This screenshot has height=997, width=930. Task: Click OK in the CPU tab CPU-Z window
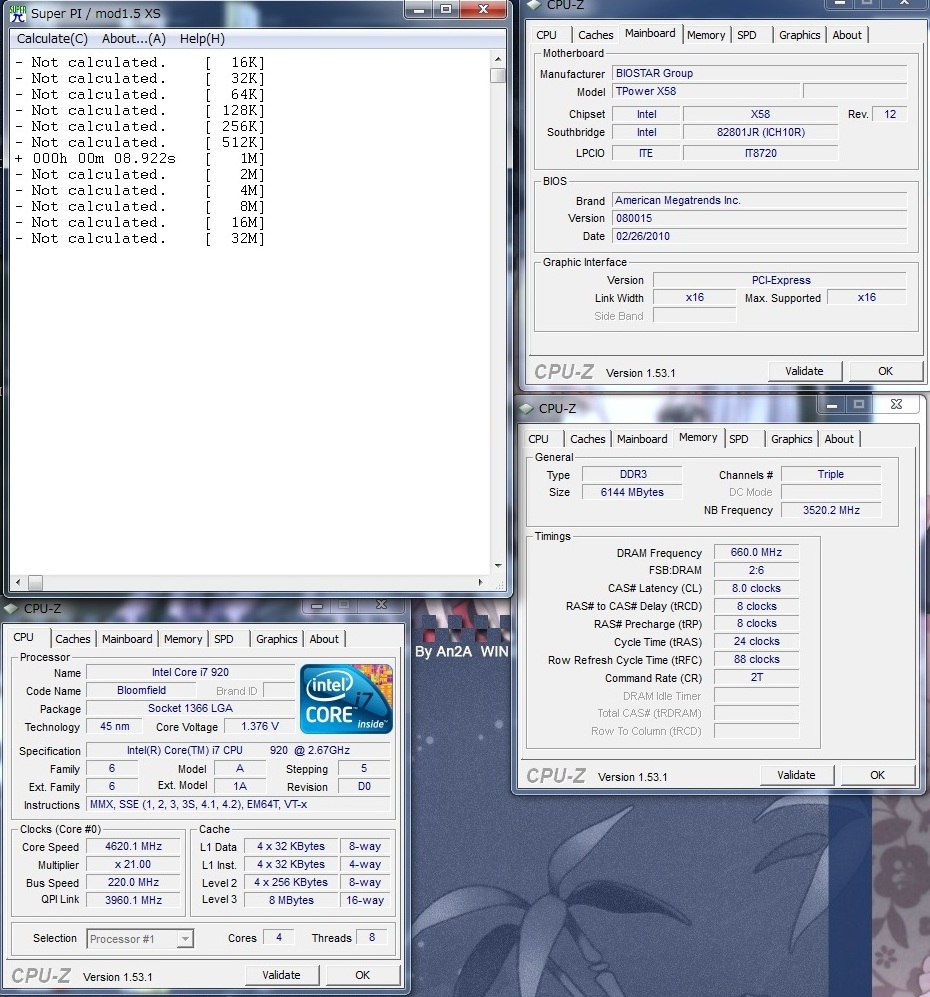[362, 975]
